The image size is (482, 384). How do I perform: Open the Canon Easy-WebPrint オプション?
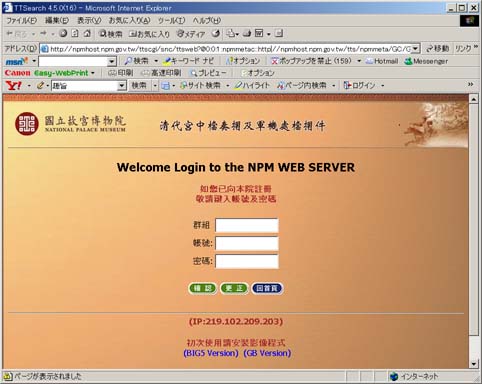click(x=257, y=73)
